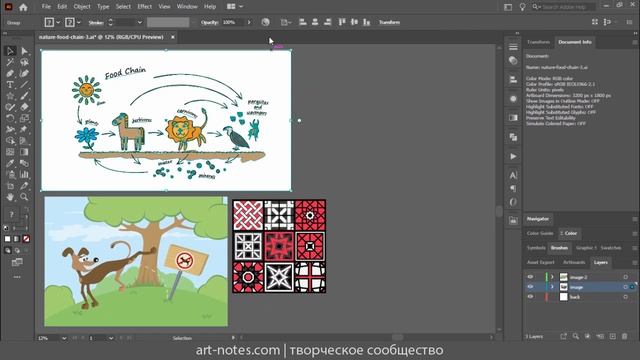Open the Window menu
Viewport: 640px width, 360px height.
coord(187,7)
